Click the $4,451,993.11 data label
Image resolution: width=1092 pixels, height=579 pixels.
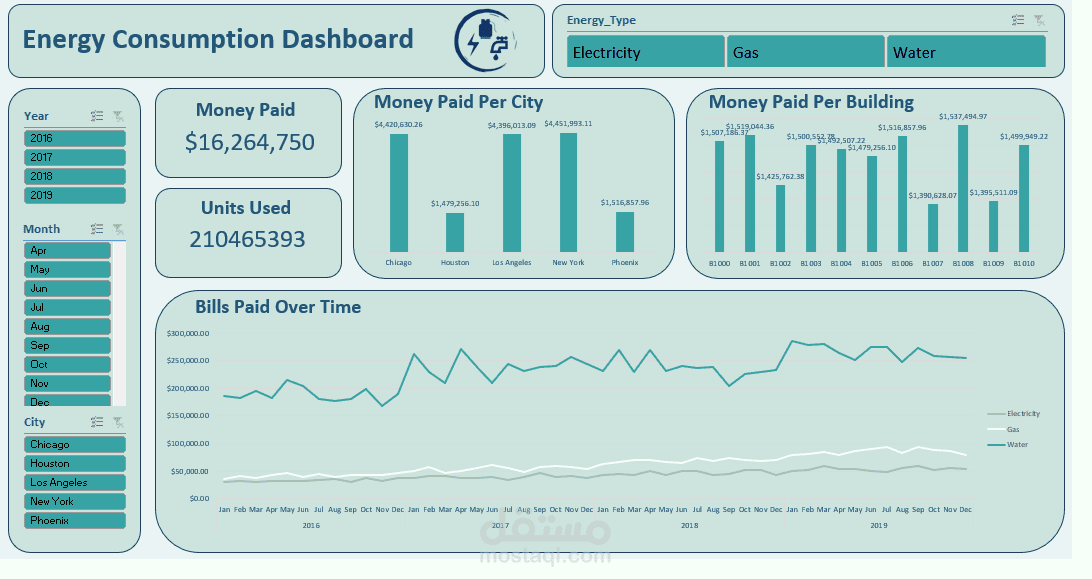click(568, 123)
